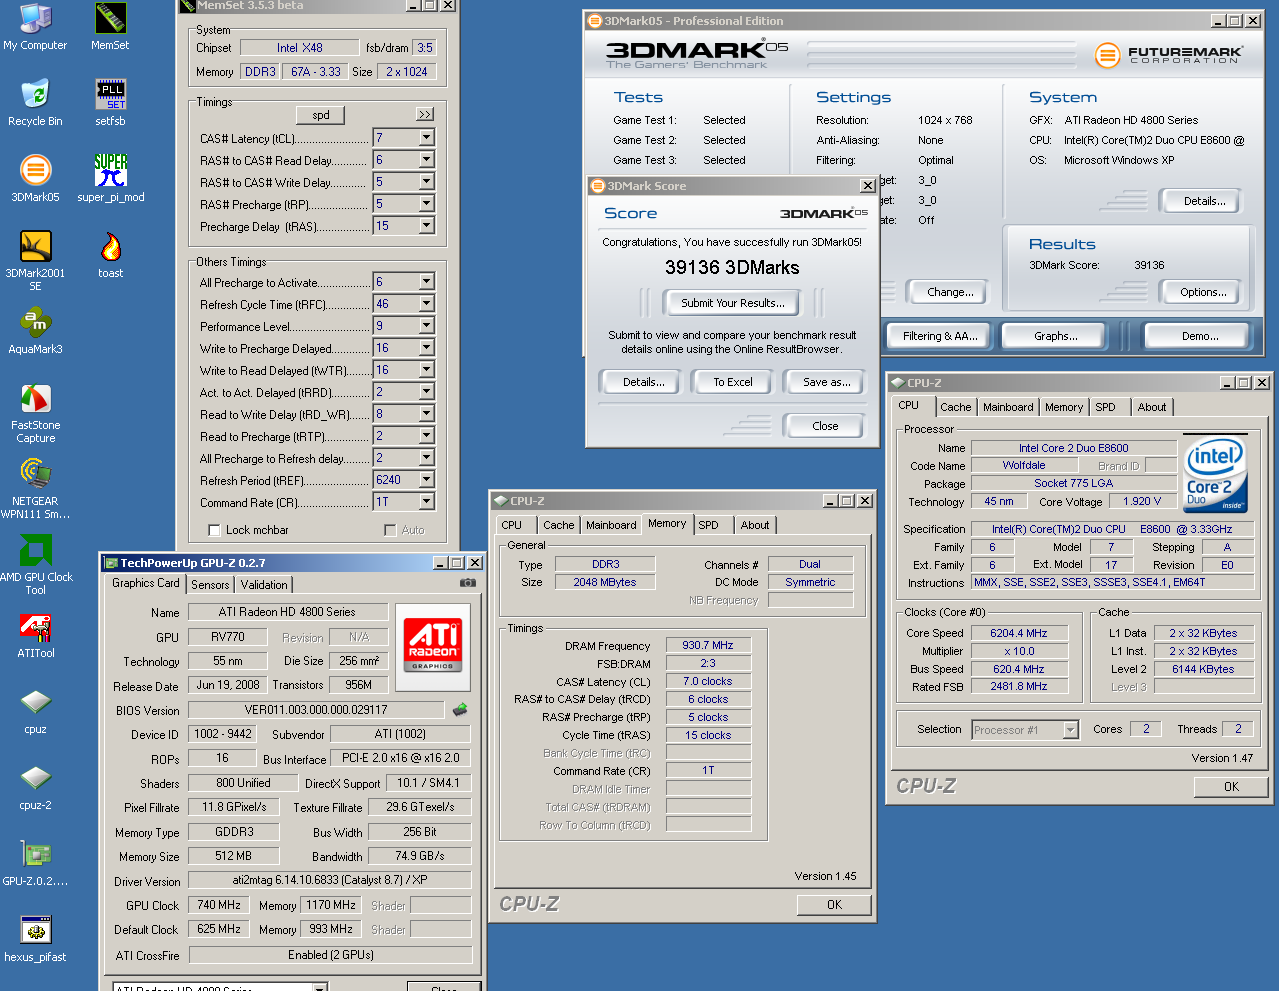The width and height of the screenshot is (1279, 991).
Task: Click Options button under Results
Action: point(1203,292)
